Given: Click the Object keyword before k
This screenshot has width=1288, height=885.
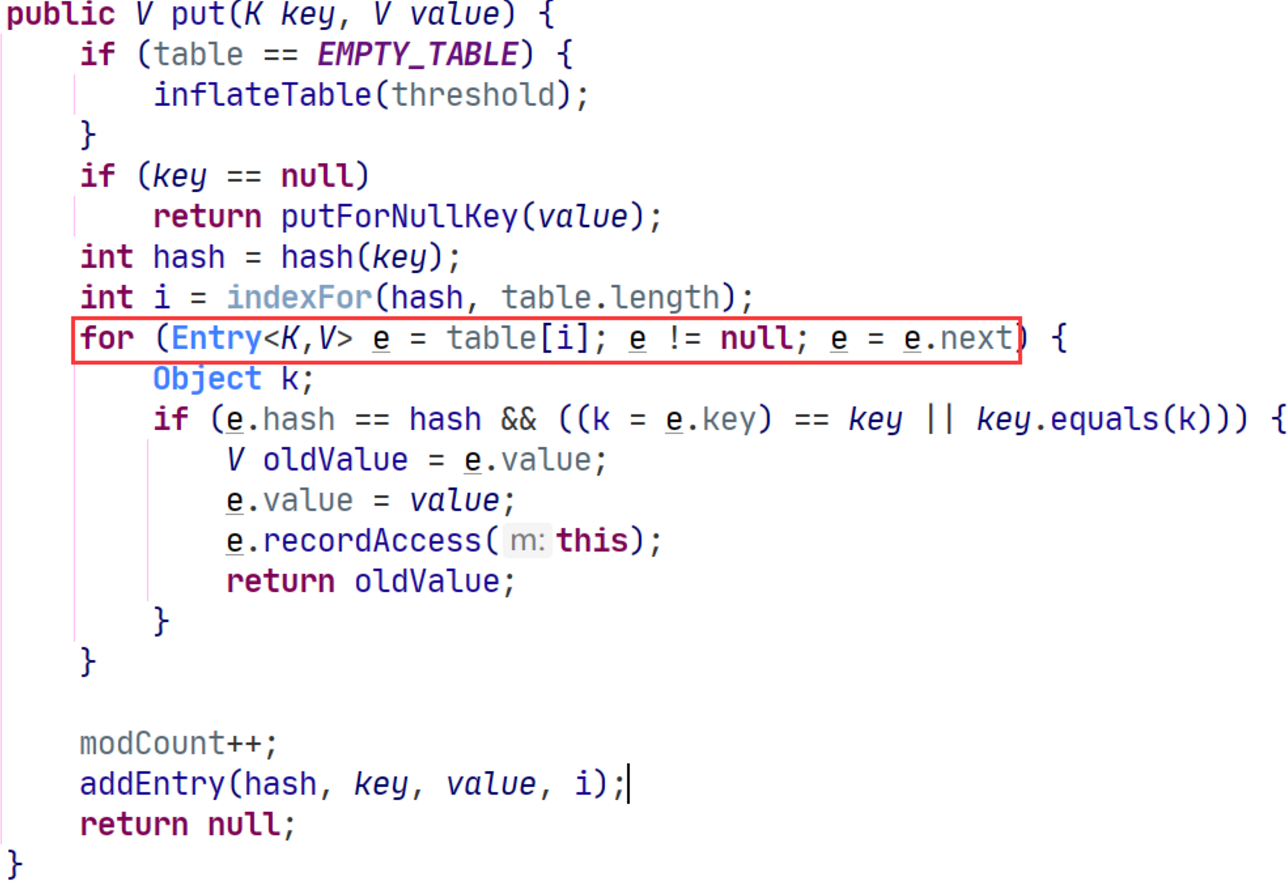Looking at the screenshot, I should tap(207, 379).
